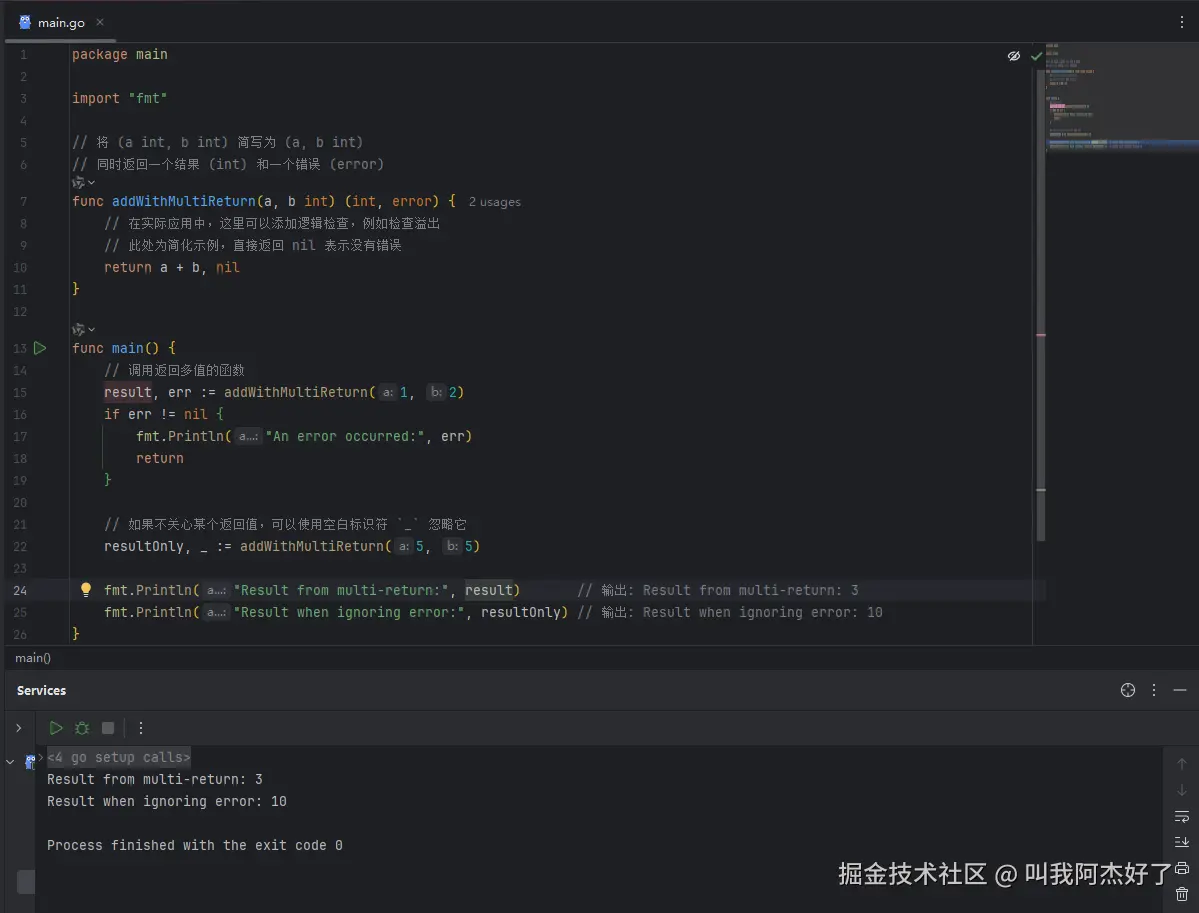1199x913 pixels.
Task: Click the 'b:' parameter hint on line 22
Action: 452,546
